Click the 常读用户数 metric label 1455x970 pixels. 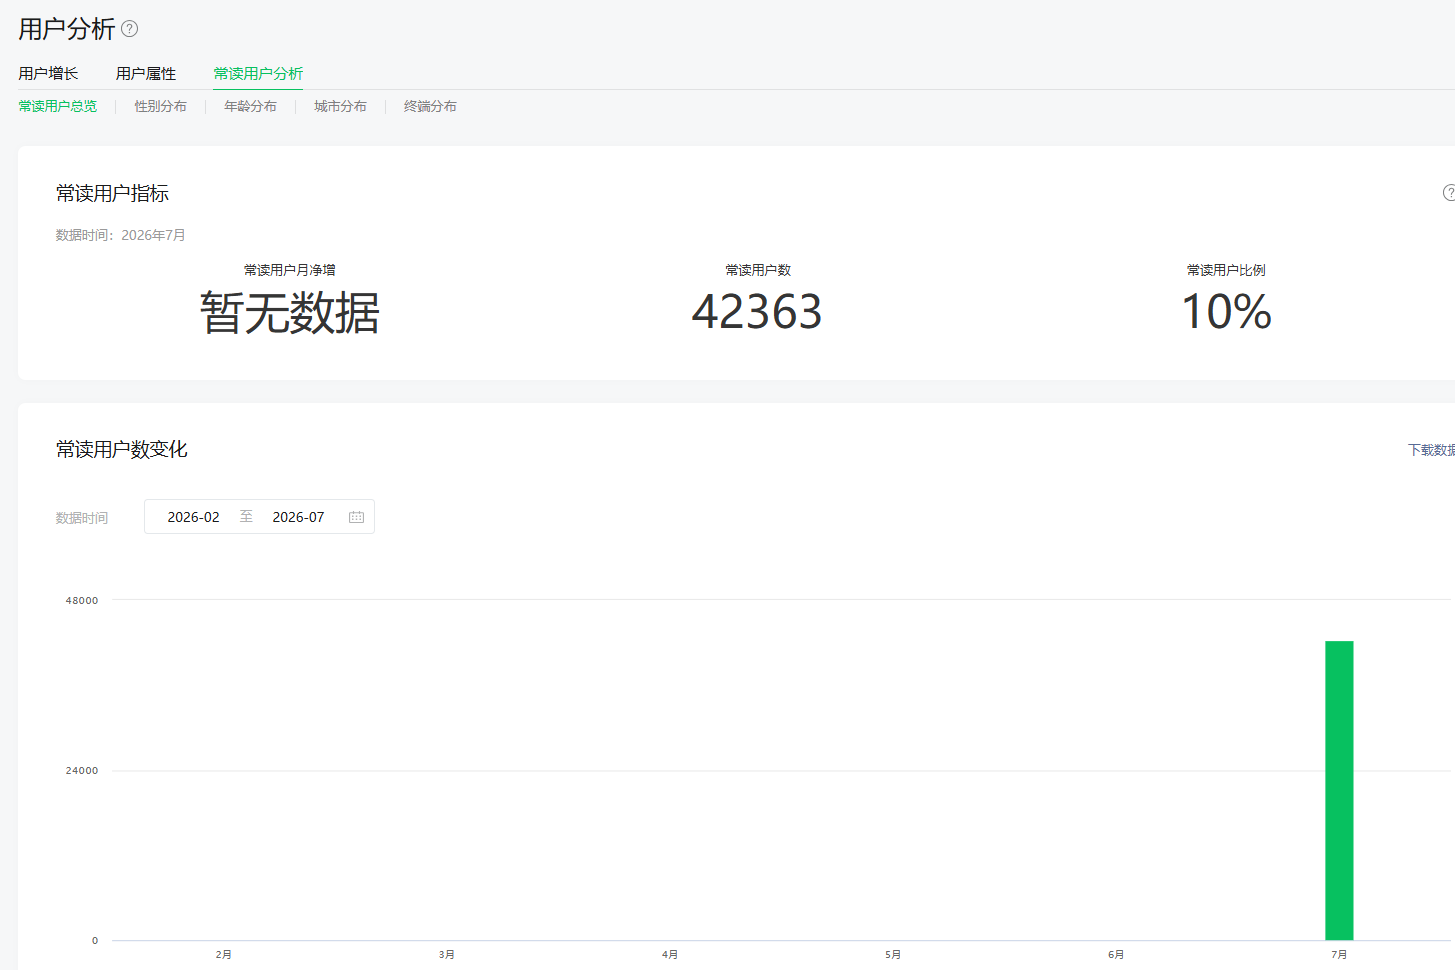point(758,270)
